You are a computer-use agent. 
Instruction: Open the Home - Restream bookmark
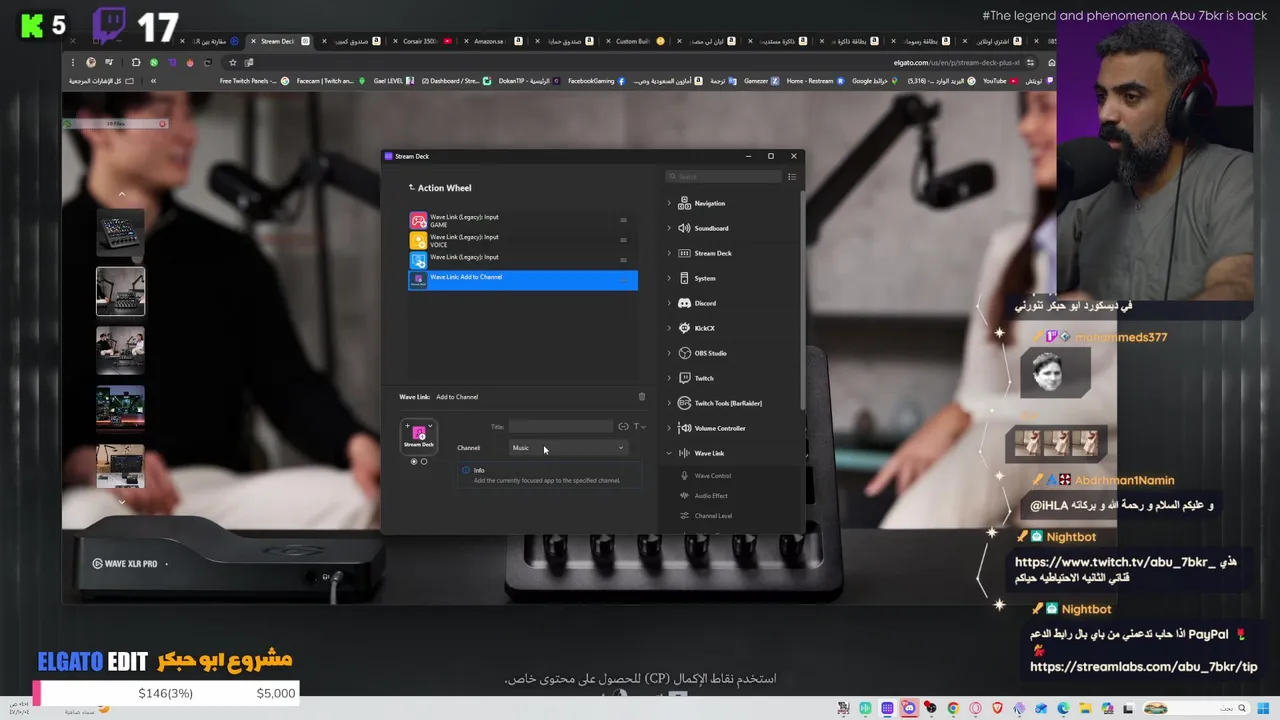point(814,81)
